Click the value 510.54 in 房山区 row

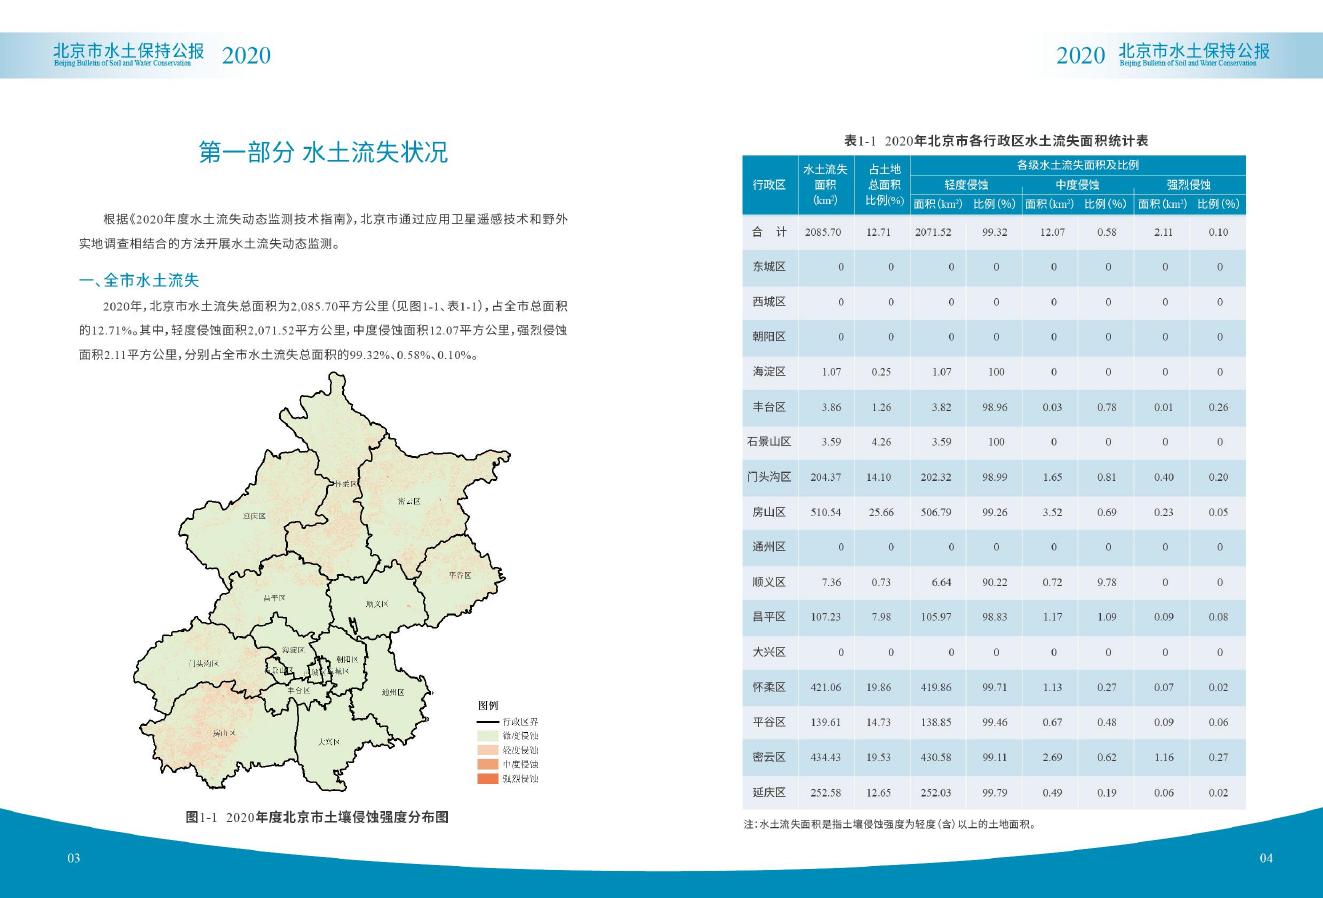point(826,513)
